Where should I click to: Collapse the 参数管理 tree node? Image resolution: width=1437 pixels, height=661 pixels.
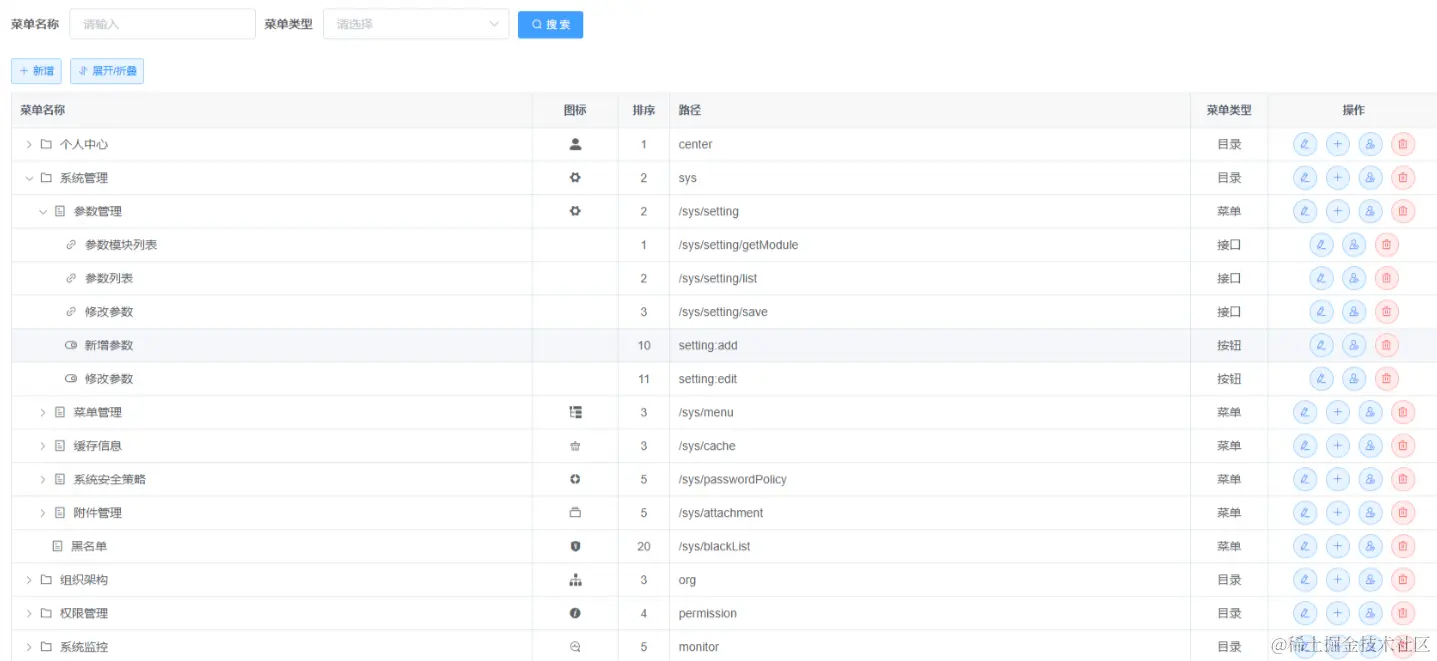pyautogui.click(x=43, y=211)
